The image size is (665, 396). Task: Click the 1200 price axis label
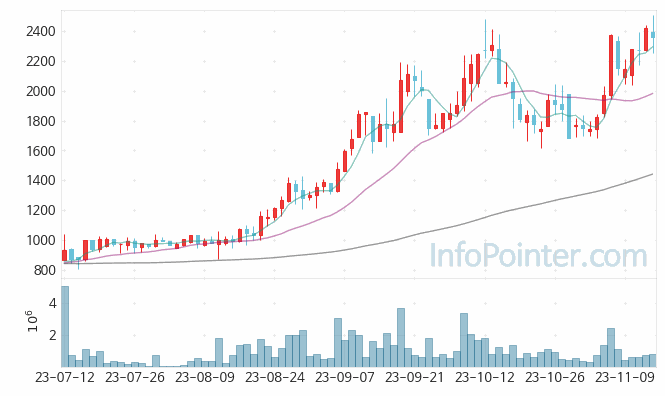point(41,210)
